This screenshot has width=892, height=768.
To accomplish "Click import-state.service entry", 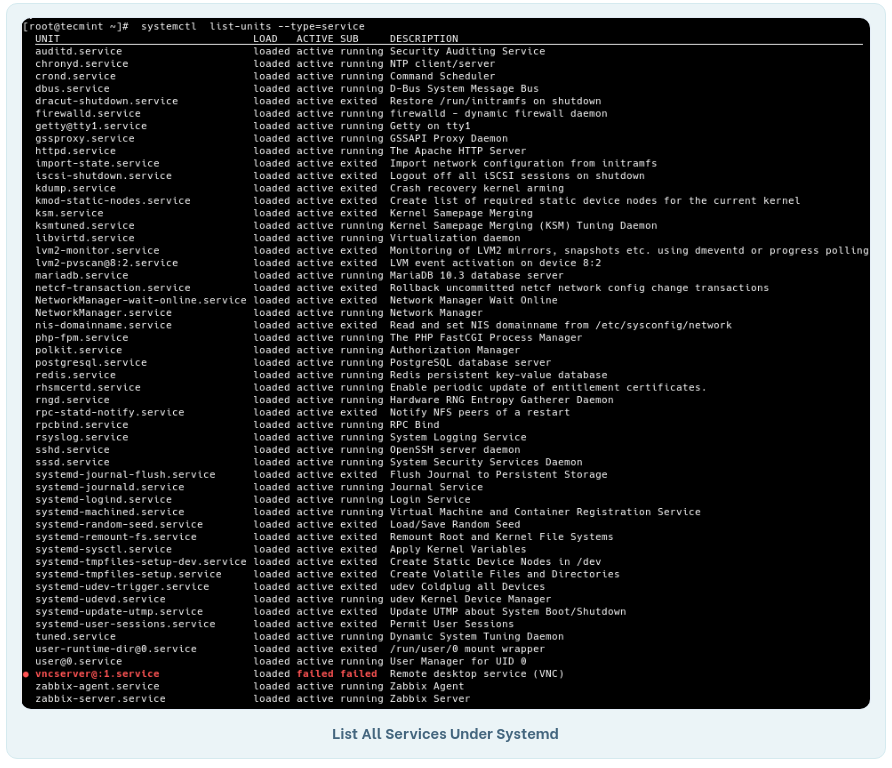I will (x=97, y=163).
